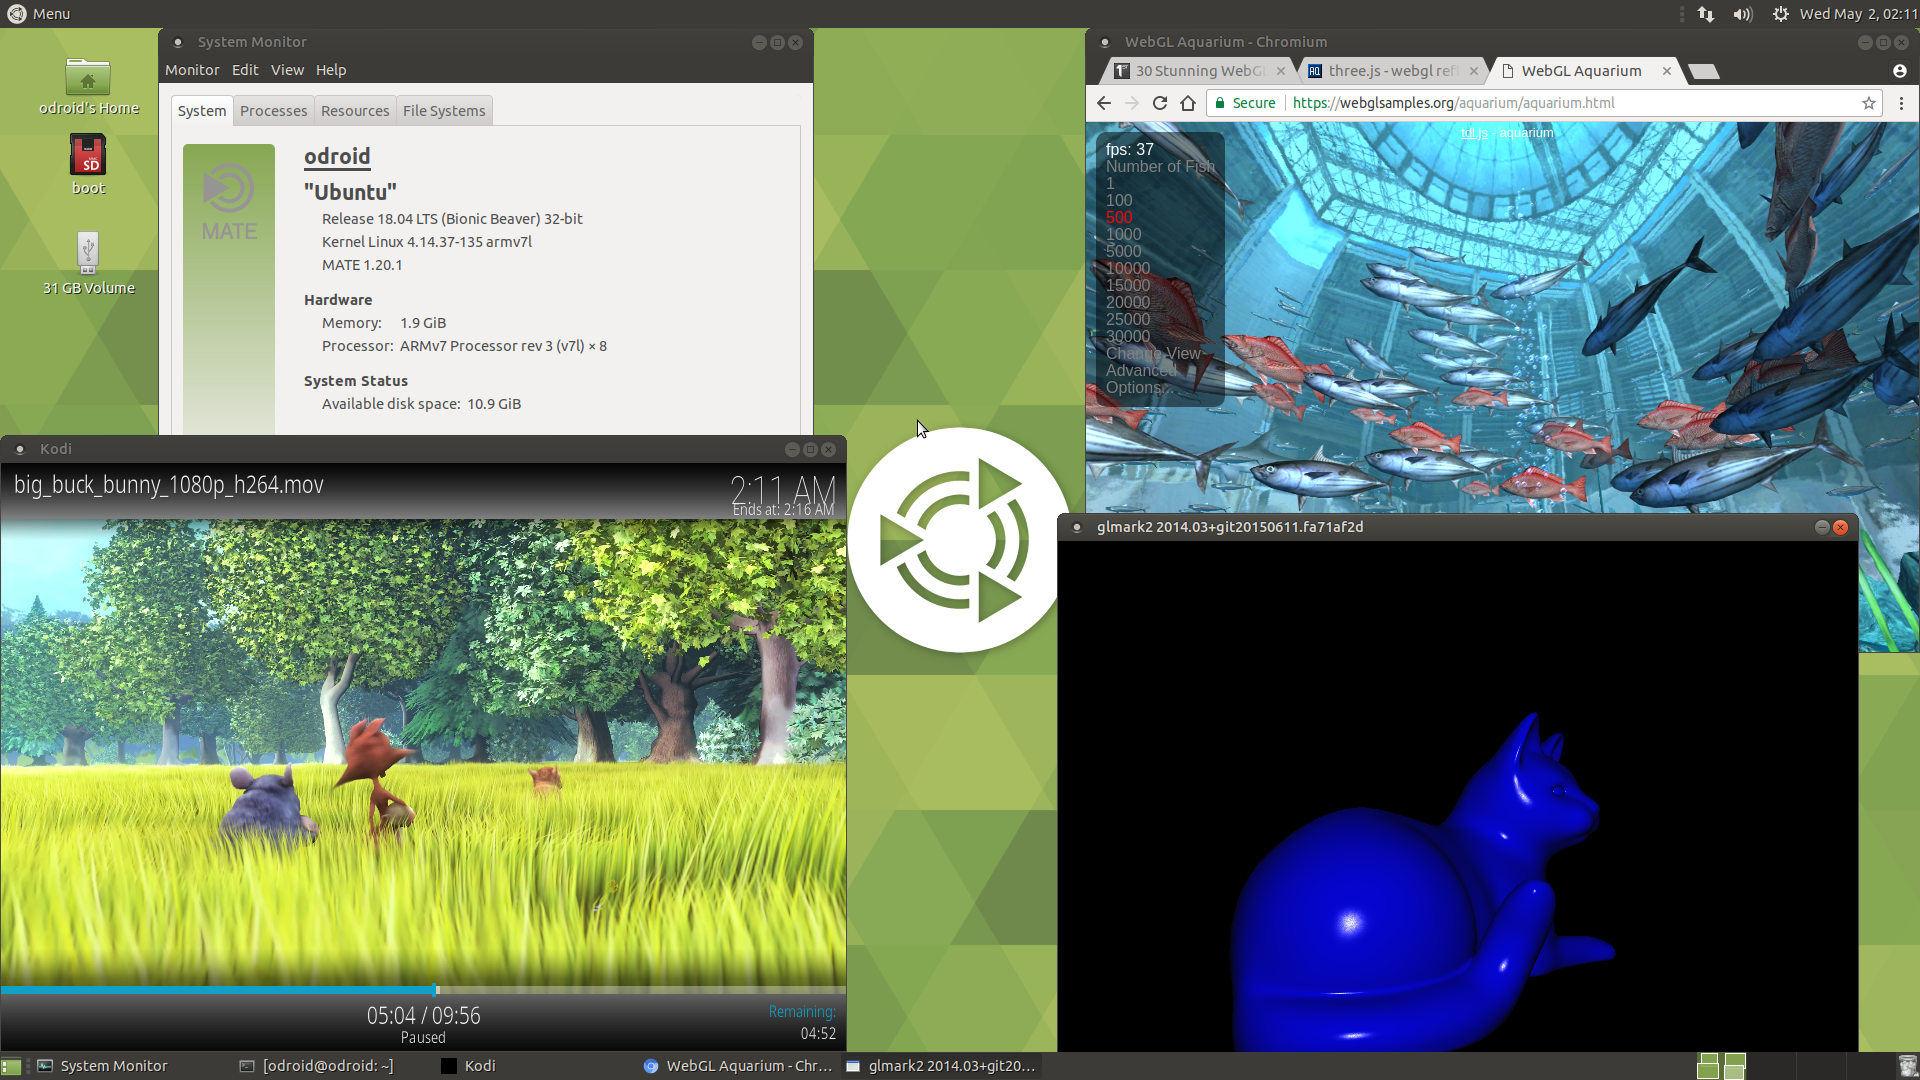
Task: Open Edit menu in System Monitor
Action: [x=245, y=70]
